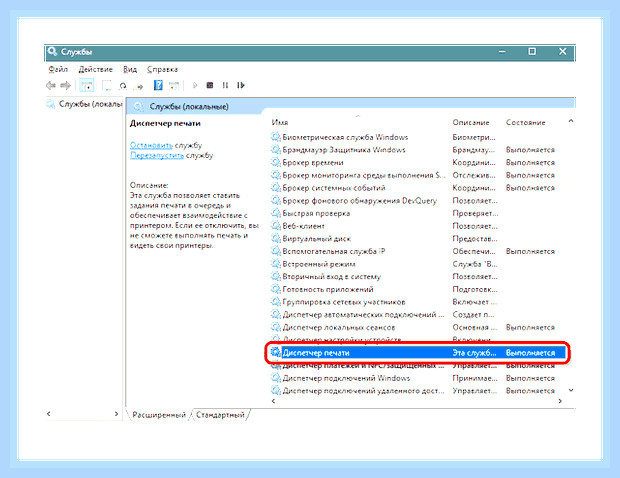This screenshot has height=478, width=620.
Task: Click the services list scroll-down arrow
Action: pyautogui.click(x=571, y=390)
